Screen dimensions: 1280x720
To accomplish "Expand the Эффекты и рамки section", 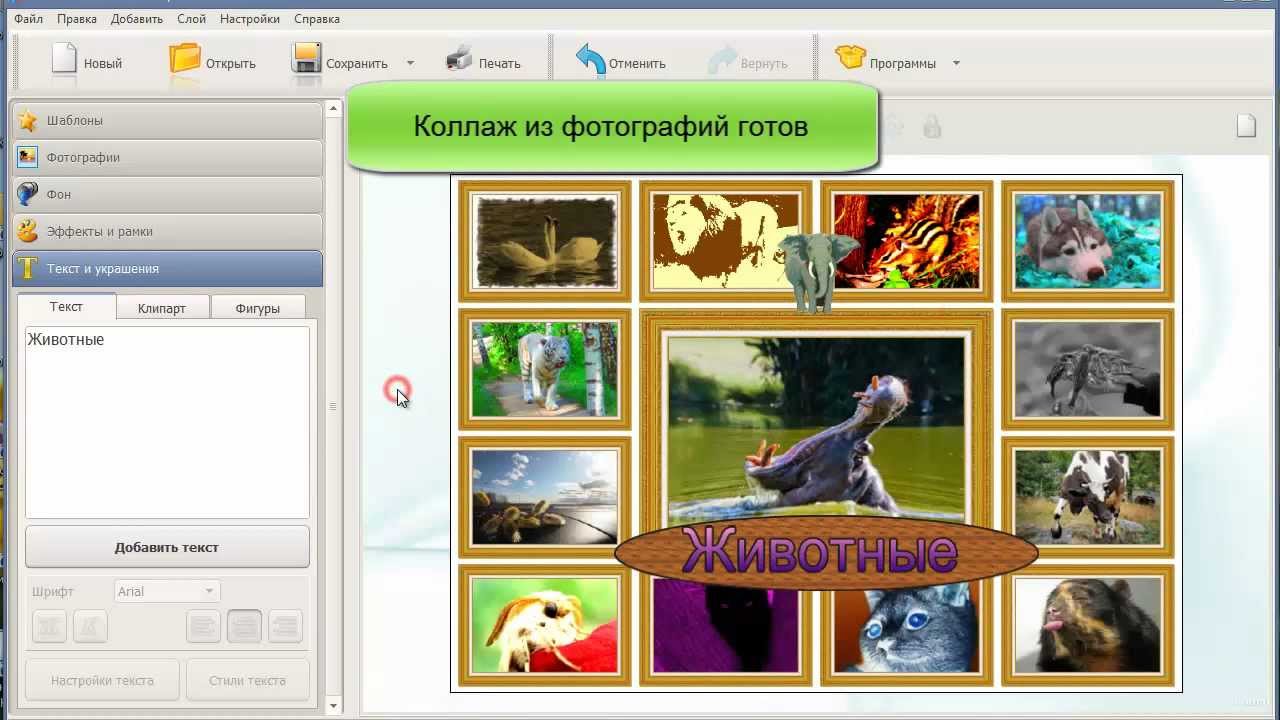I will [x=167, y=231].
